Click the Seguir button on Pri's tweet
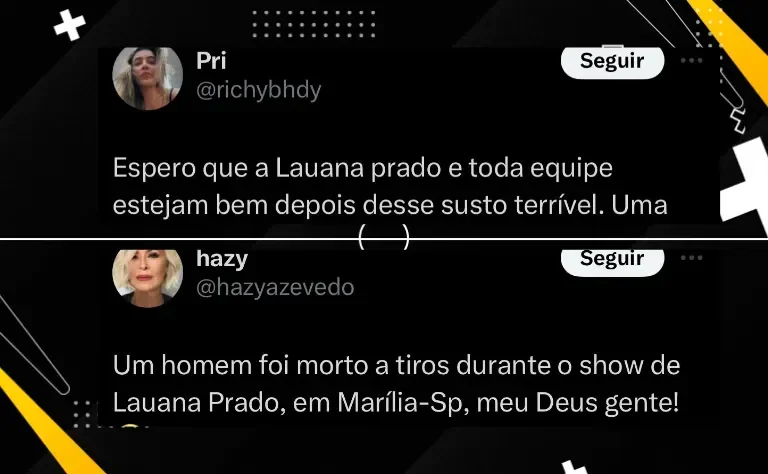The image size is (768, 474). [x=612, y=62]
